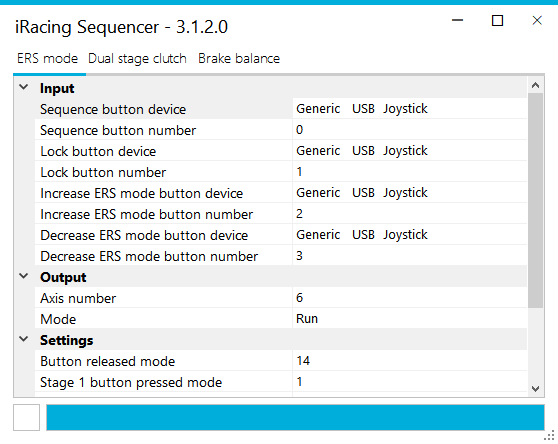The height and width of the screenshot is (444, 558).
Task: Switch to the ERS mode tab
Action: (x=48, y=58)
